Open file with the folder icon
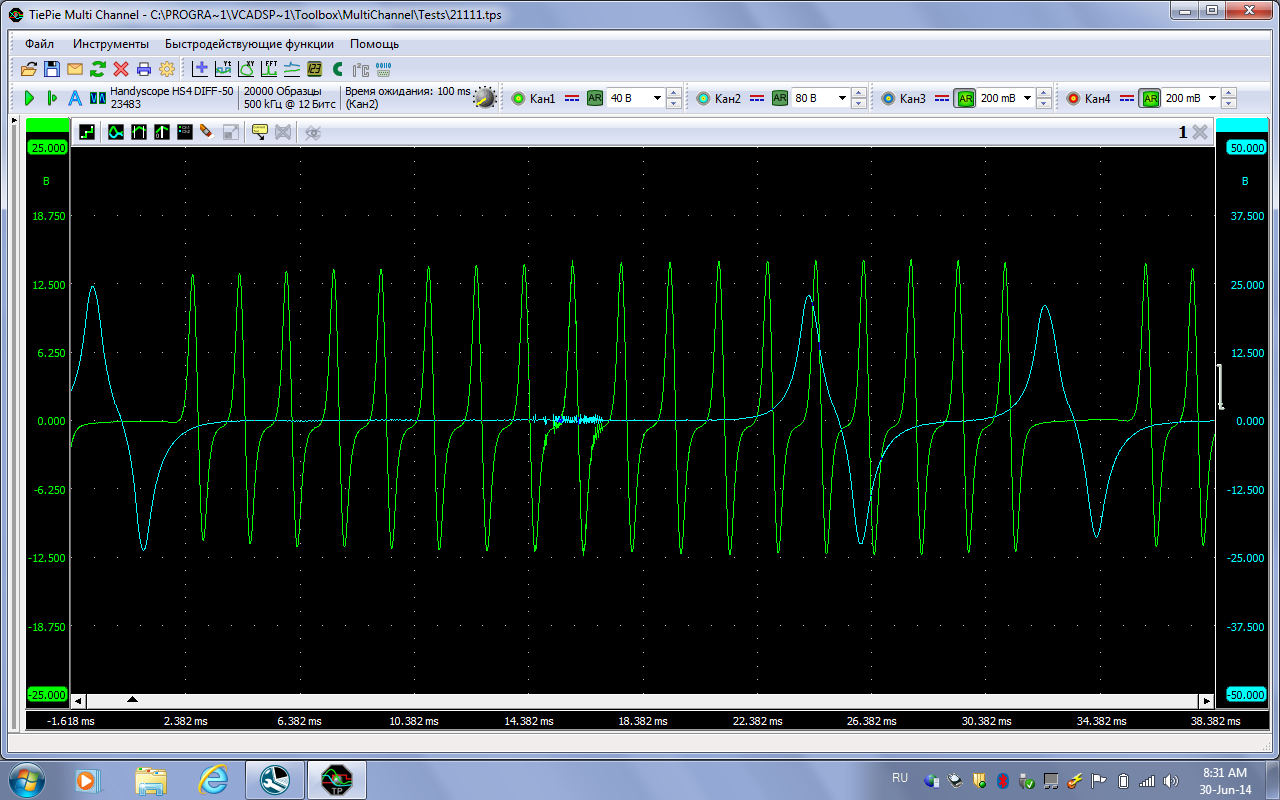 click(28, 69)
